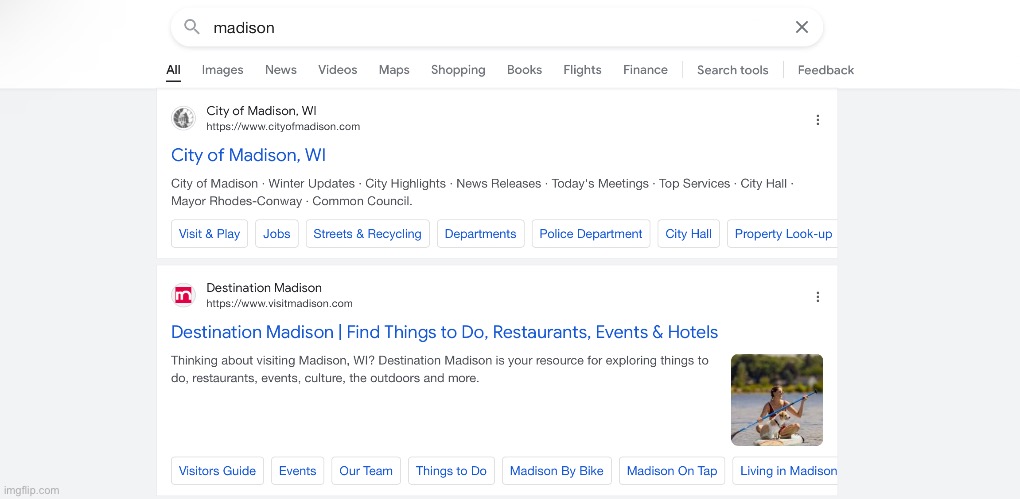Click the snippet starting 'Thinking about visiting Madison'
The height and width of the screenshot is (499, 1020).
pos(440,369)
